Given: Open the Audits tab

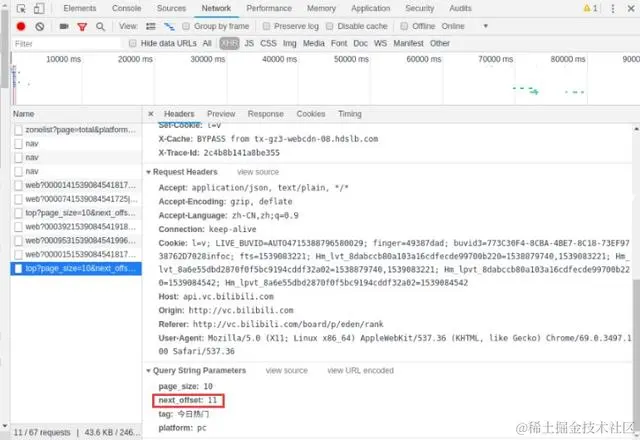Looking at the screenshot, I should (x=460, y=8).
